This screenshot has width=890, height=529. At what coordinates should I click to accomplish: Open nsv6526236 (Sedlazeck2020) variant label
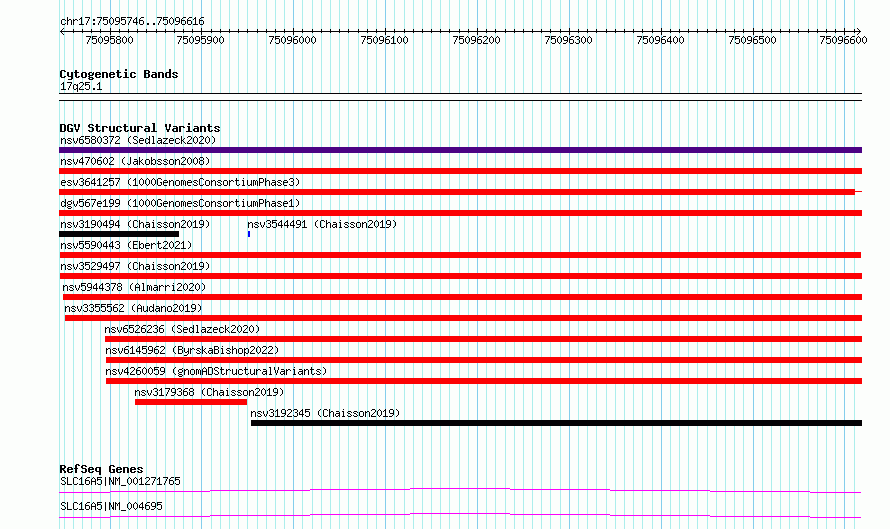pos(182,329)
